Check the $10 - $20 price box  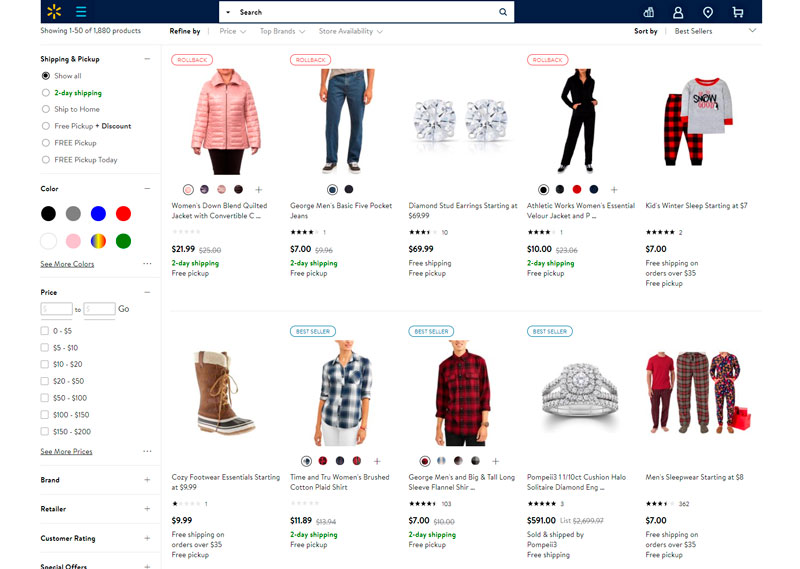point(45,364)
